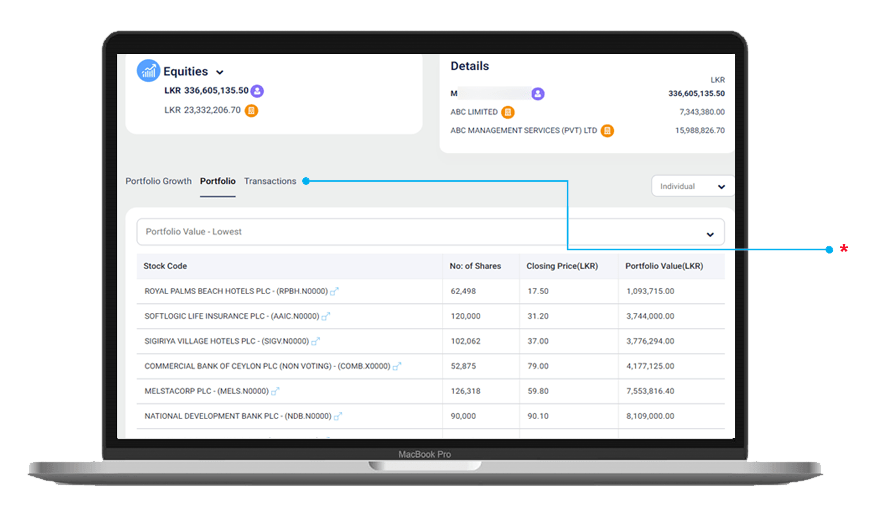This screenshot has width=880, height=515.
Task: Open external link icon for Royal Palms Beach Hotels
Action: pos(334,291)
